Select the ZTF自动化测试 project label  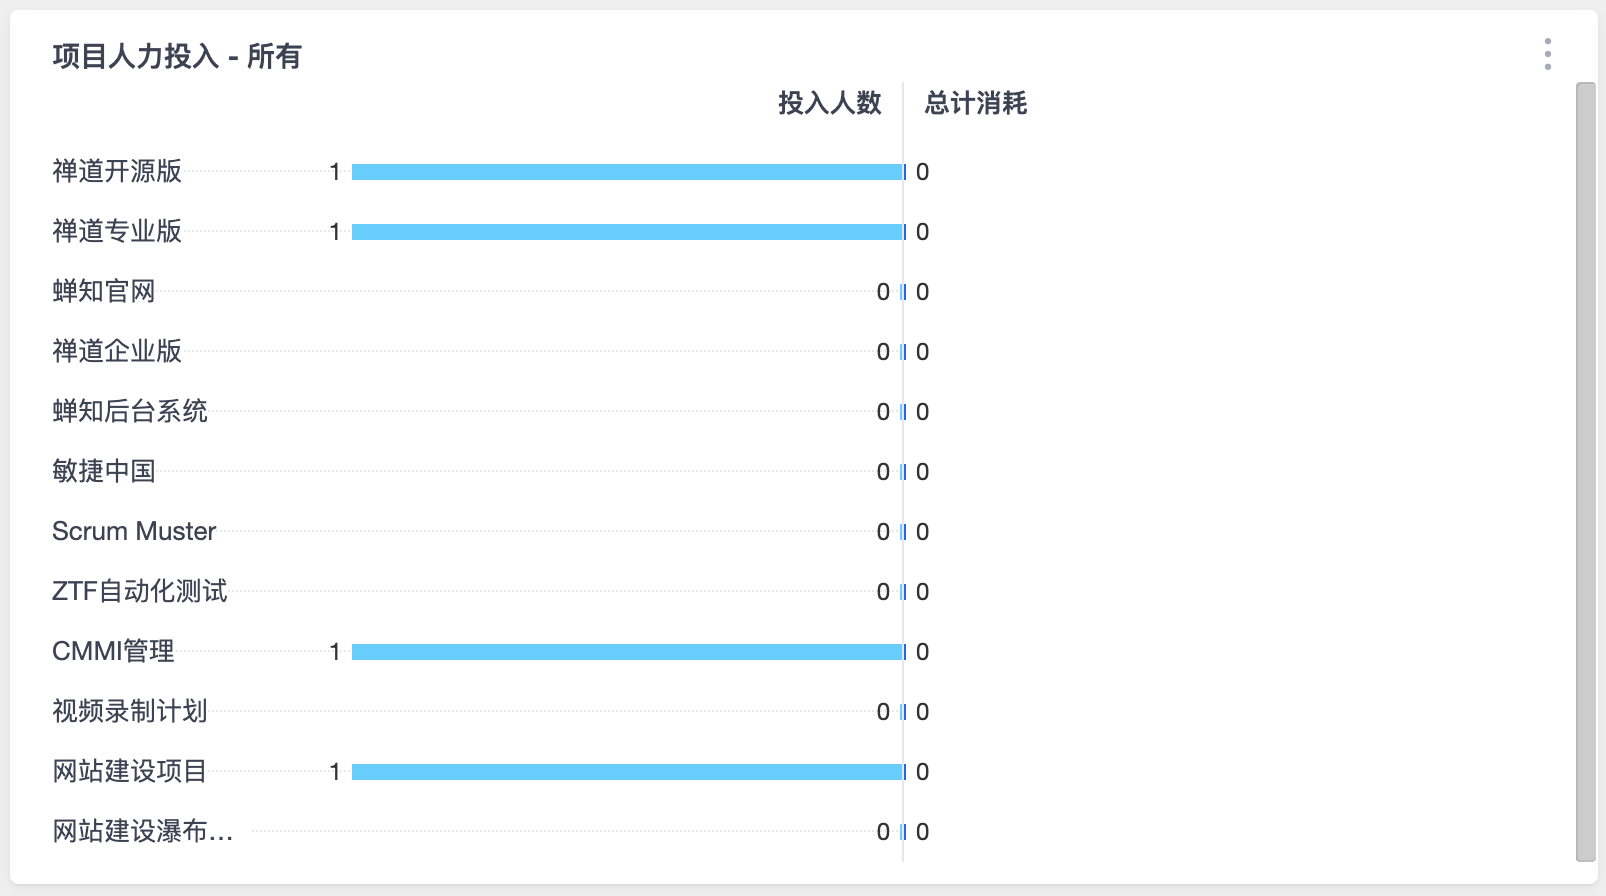pyautogui.click(x=140, y=591)
